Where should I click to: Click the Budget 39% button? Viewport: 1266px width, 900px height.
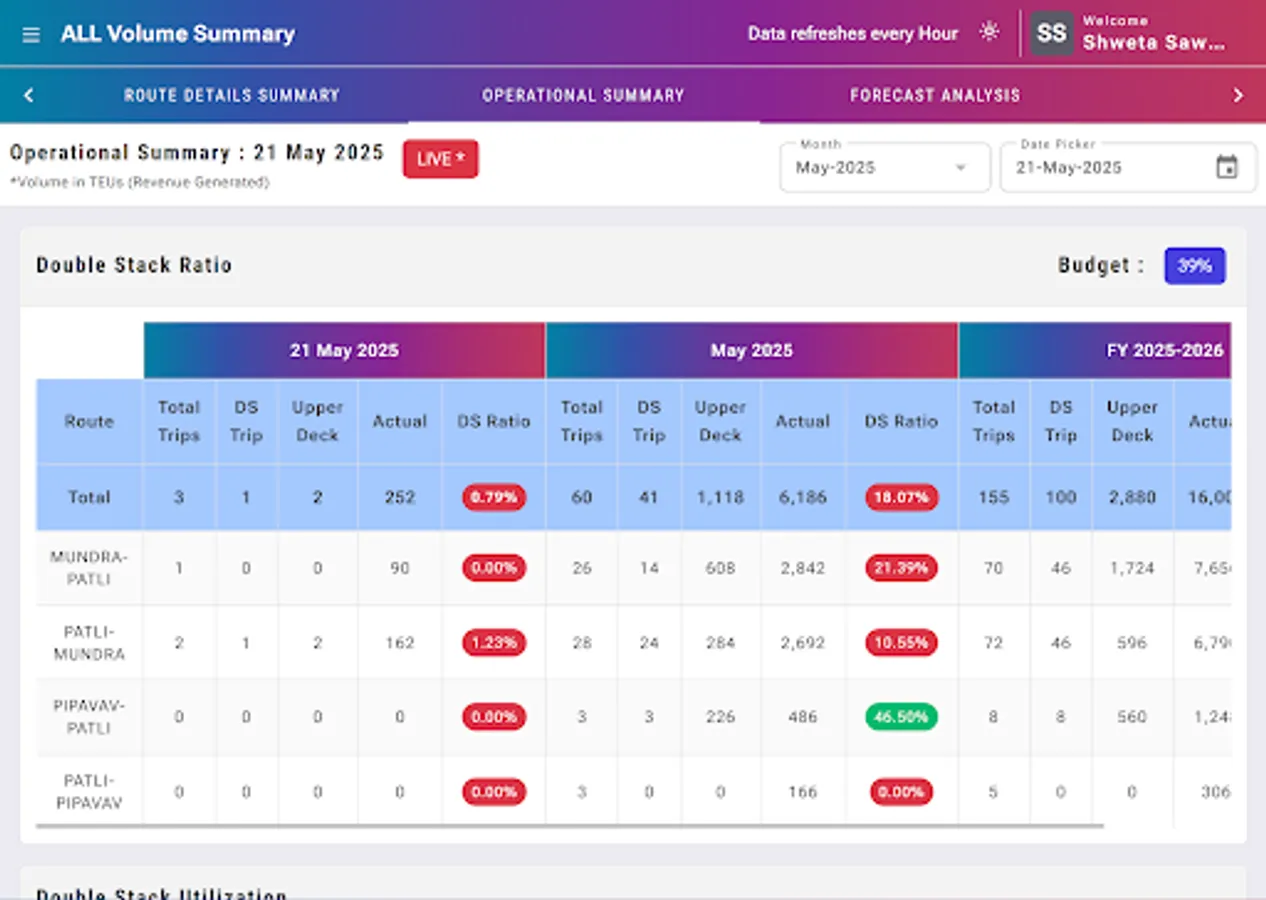1194,265
